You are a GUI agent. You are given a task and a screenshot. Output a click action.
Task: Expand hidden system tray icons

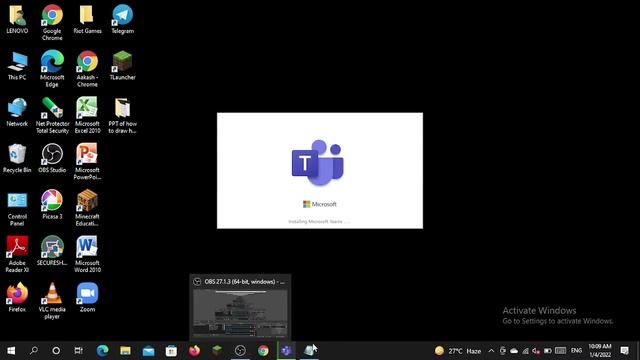(x=491, y=351)
